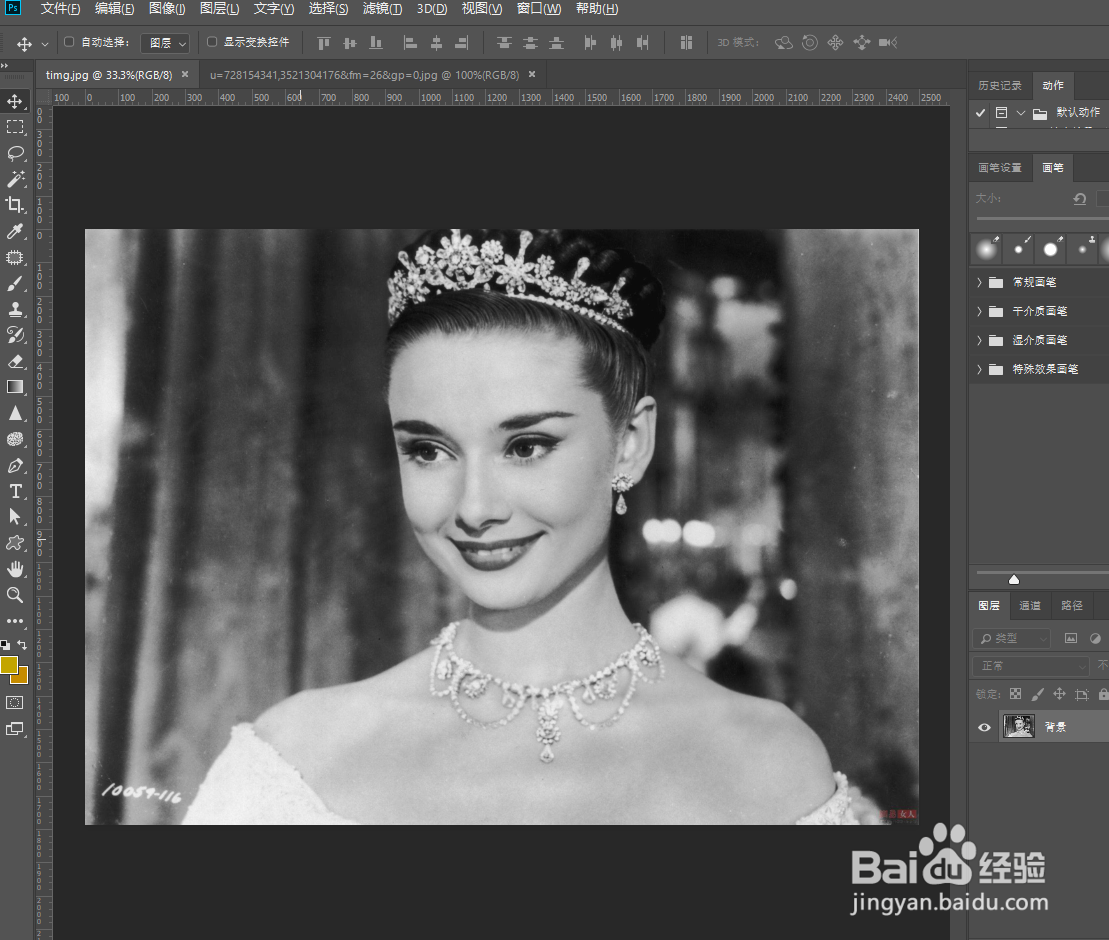Click align top edges icon

[323, 43]
